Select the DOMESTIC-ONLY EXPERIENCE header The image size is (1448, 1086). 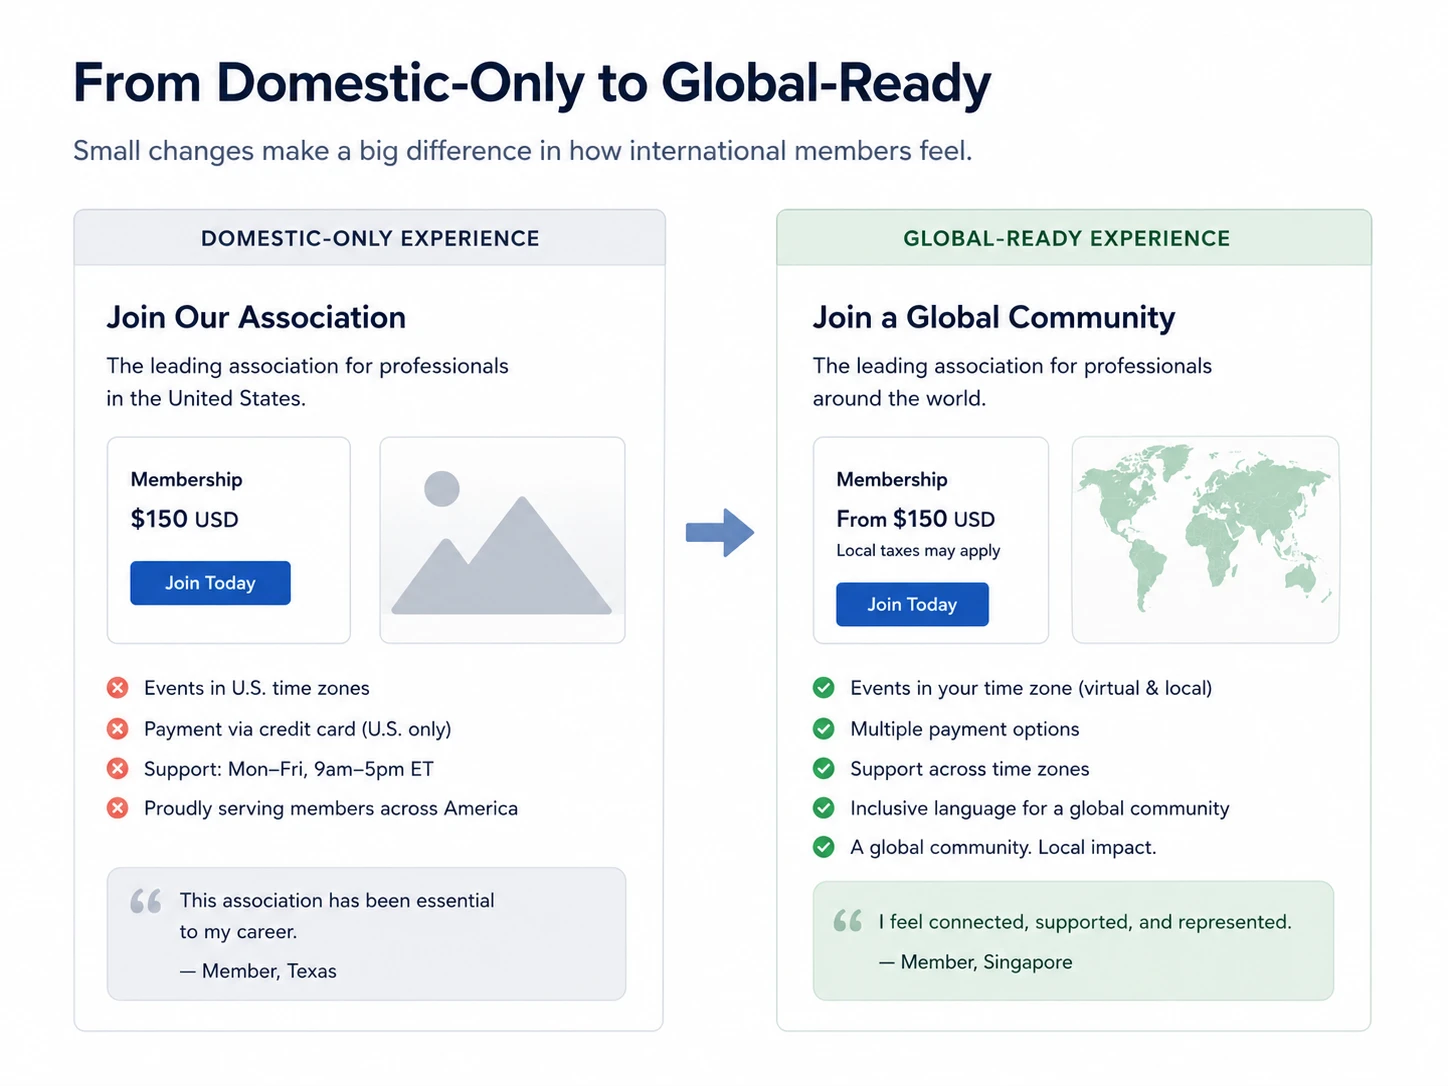tap(370, 238)
